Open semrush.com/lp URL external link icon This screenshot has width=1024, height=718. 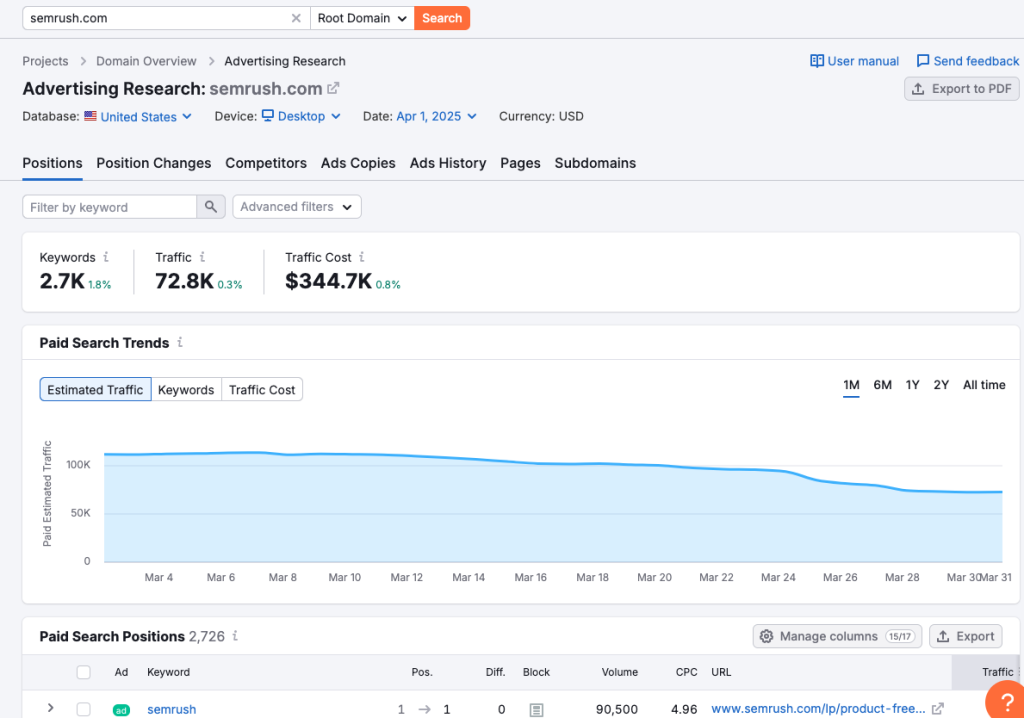point(938,709)
